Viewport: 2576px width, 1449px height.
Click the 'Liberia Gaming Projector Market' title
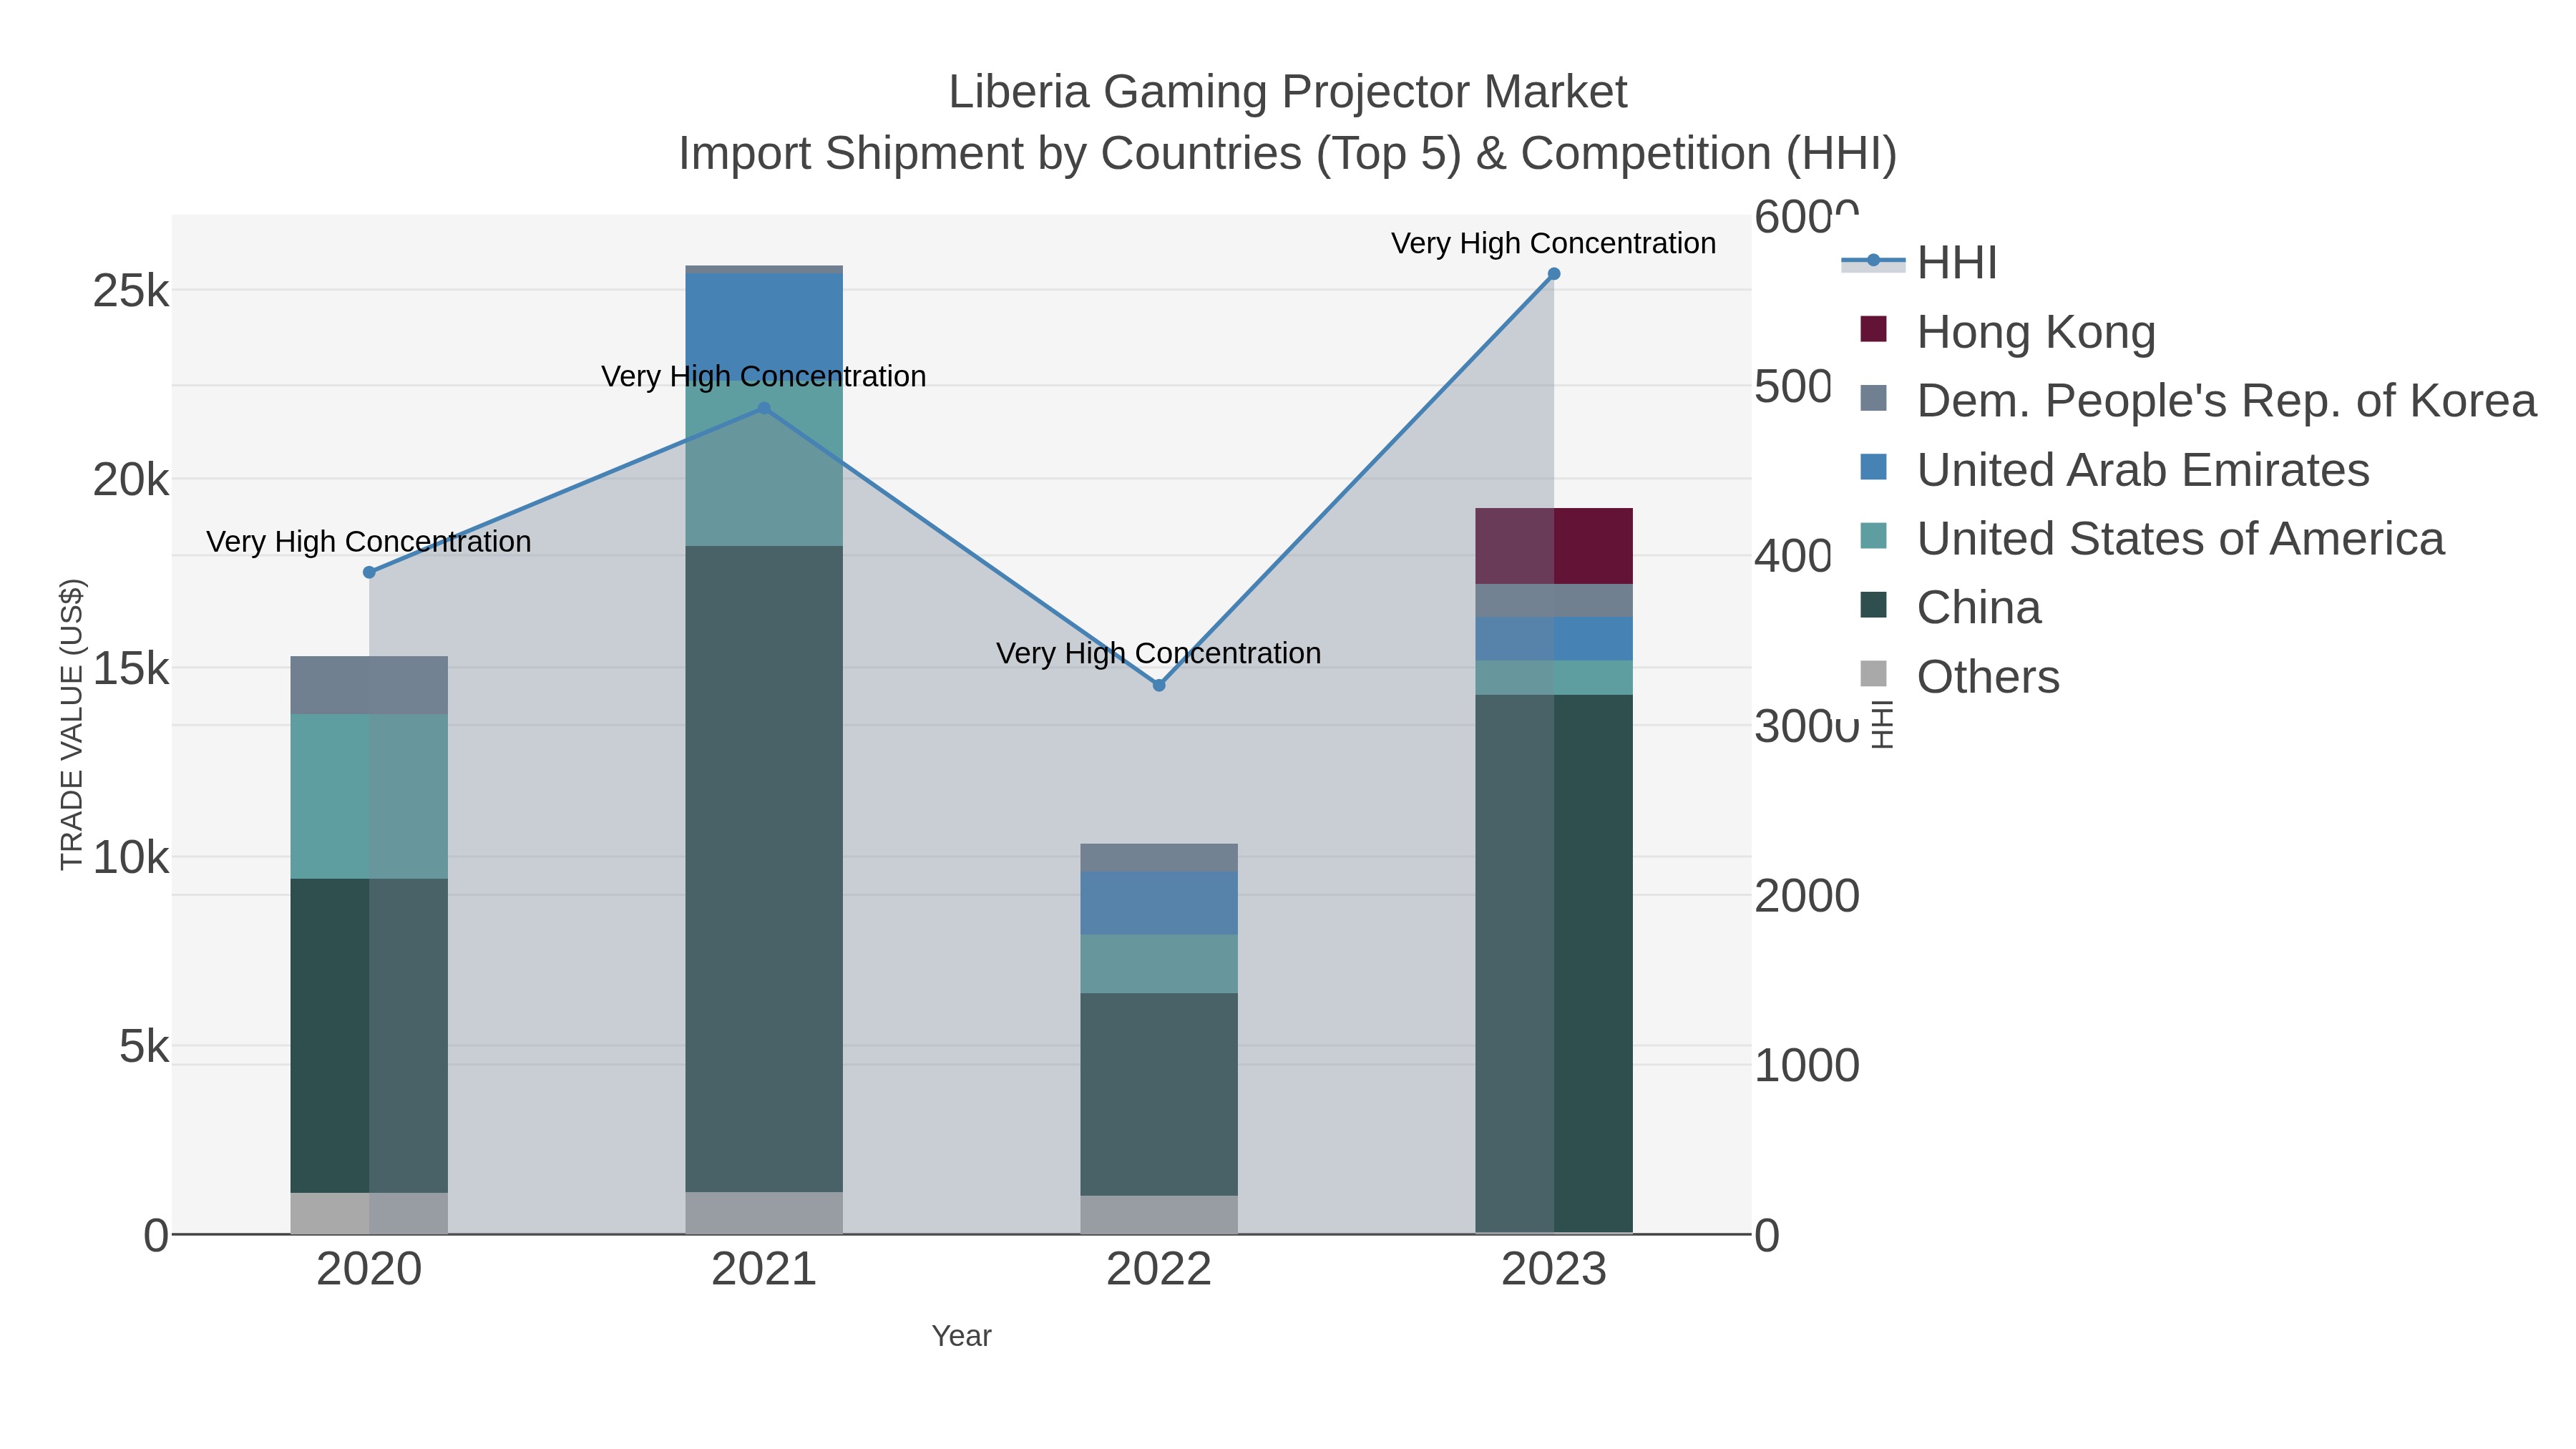pos(1288,92)
